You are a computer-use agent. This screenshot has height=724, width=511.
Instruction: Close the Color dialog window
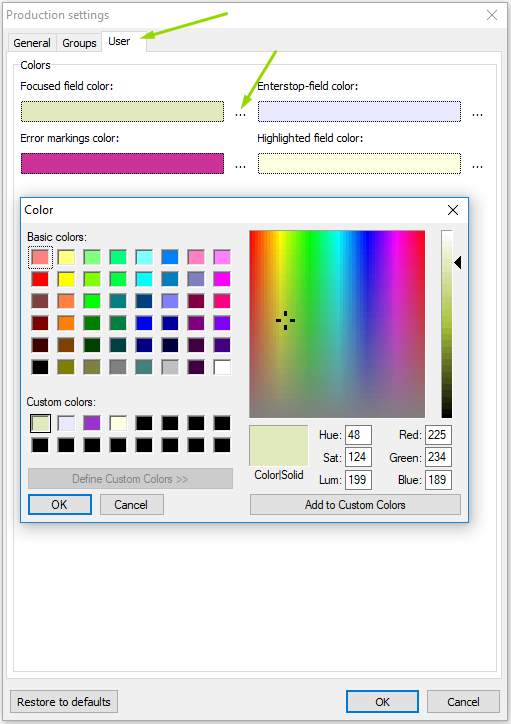pos(453,210)
